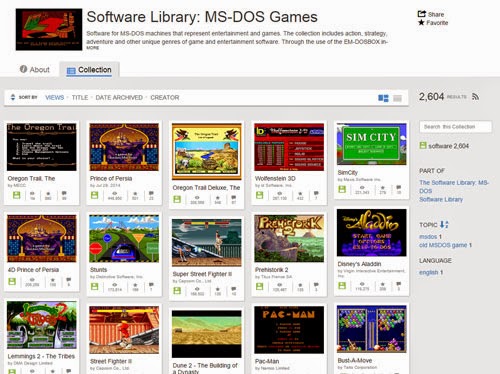Open Oregon Trail Deluxe thumbnail
Screen dimensions: 500x374
[207, 152]
